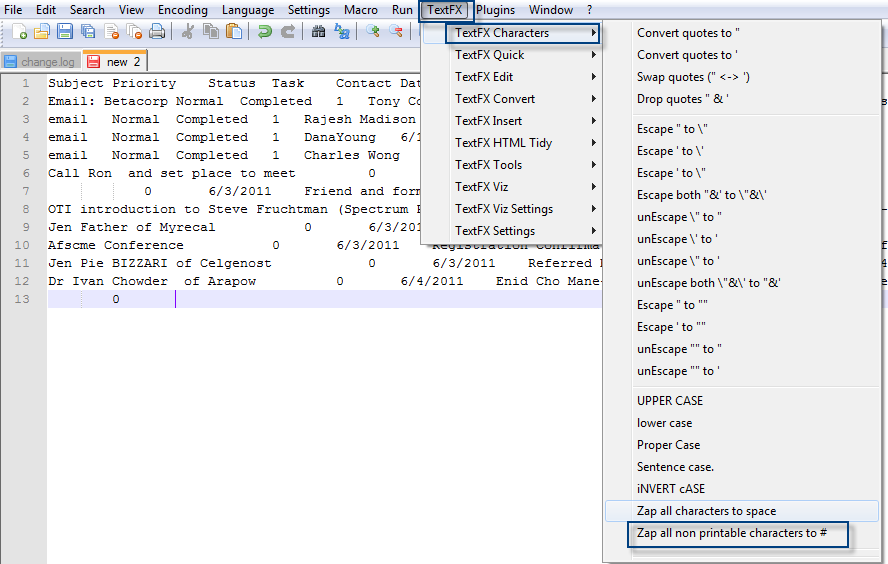Click the Undo arrow icon
The height and width of the screenshot is (564, 888).
[265, 32]
